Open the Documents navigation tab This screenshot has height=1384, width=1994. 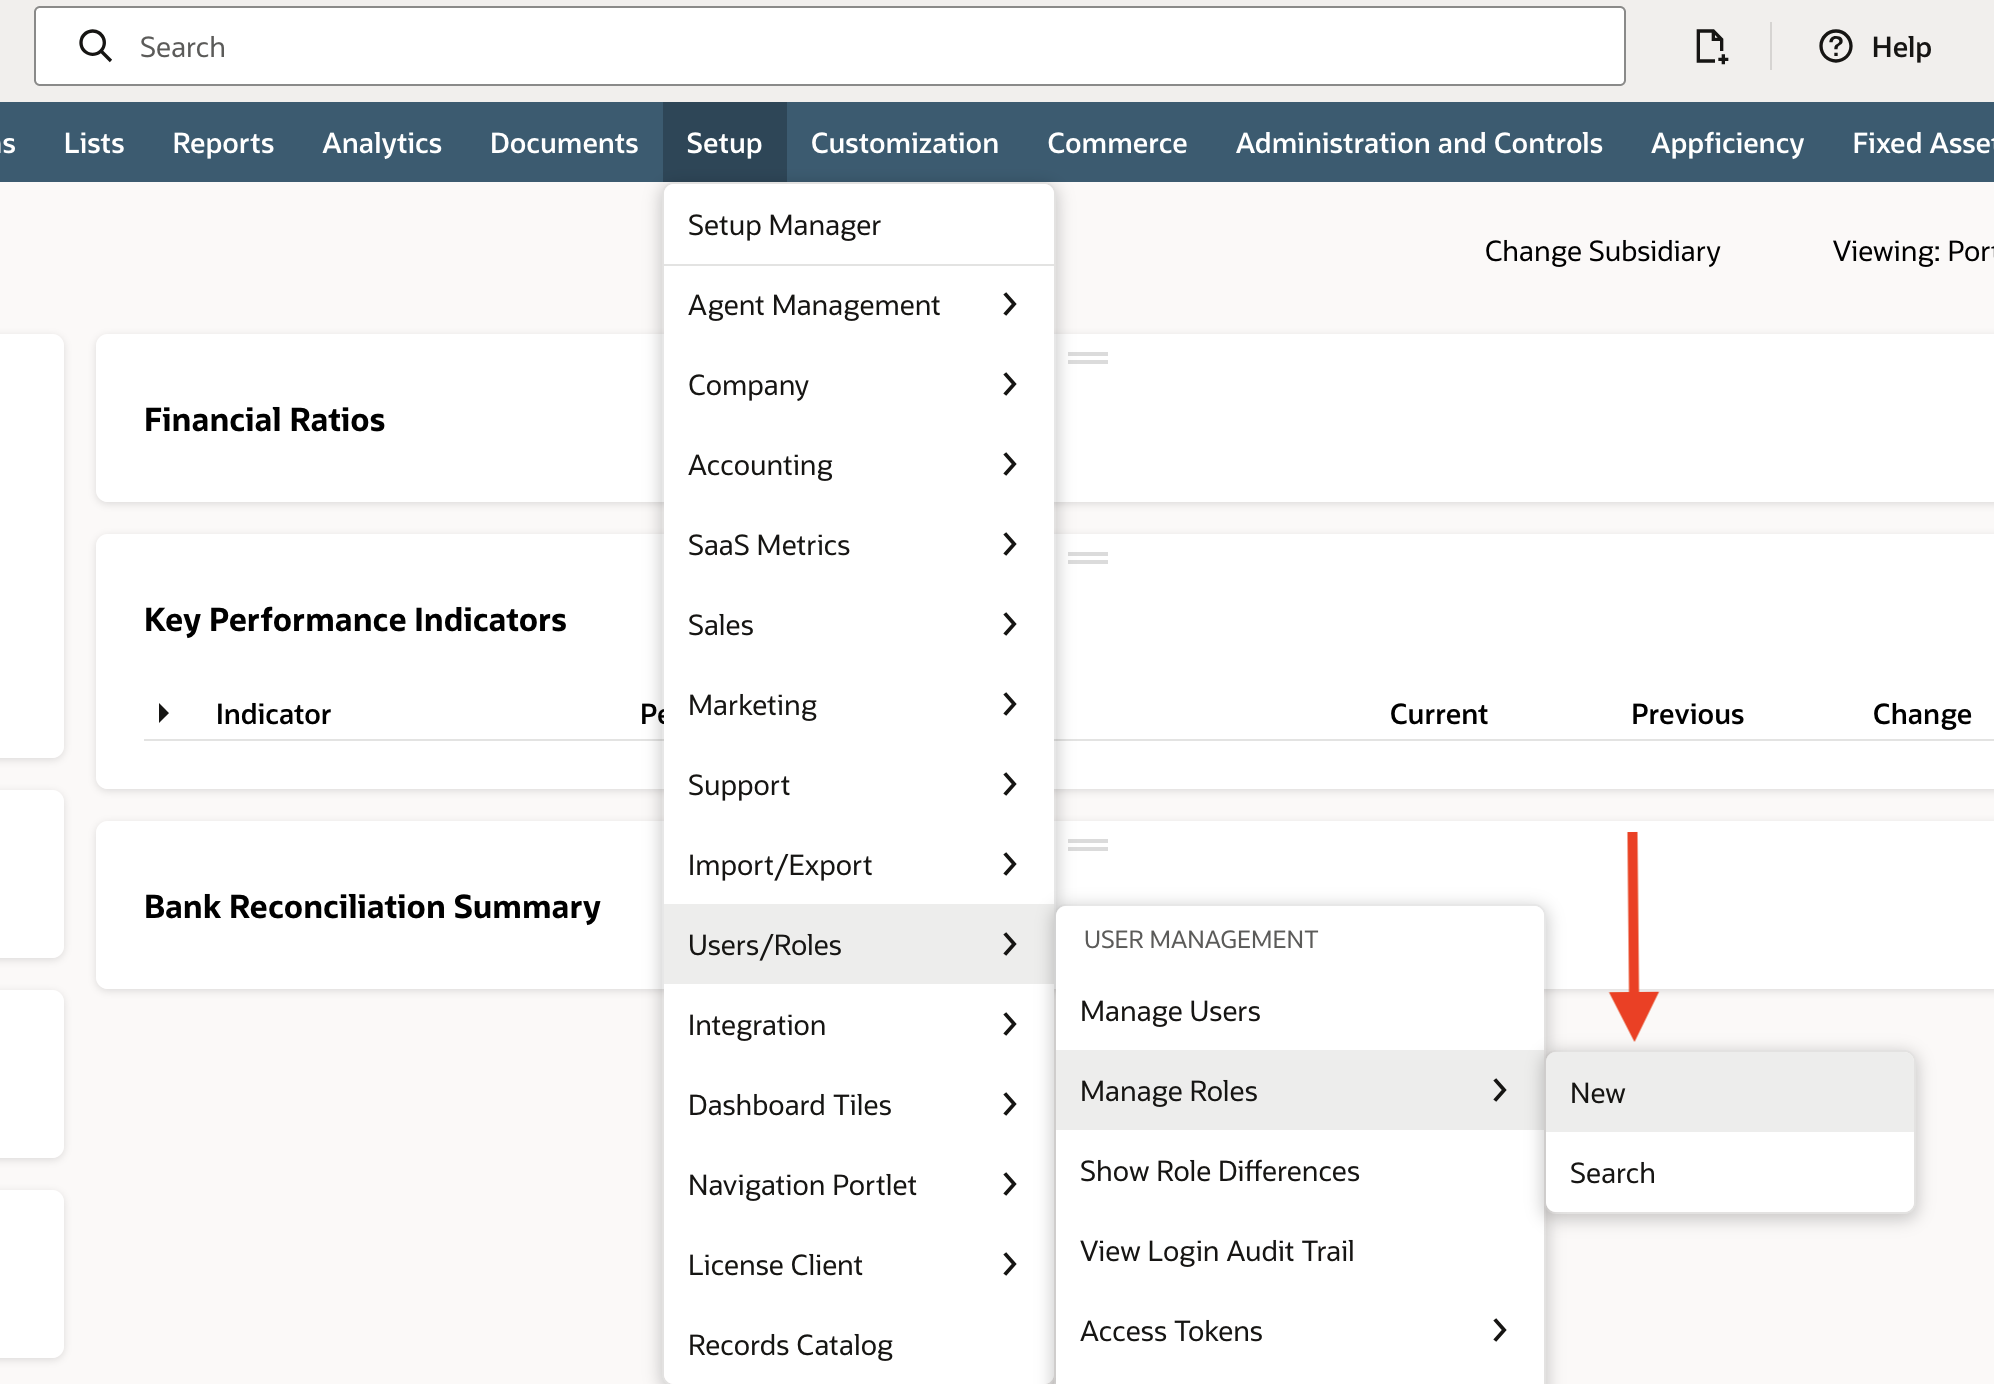(564, 143)
